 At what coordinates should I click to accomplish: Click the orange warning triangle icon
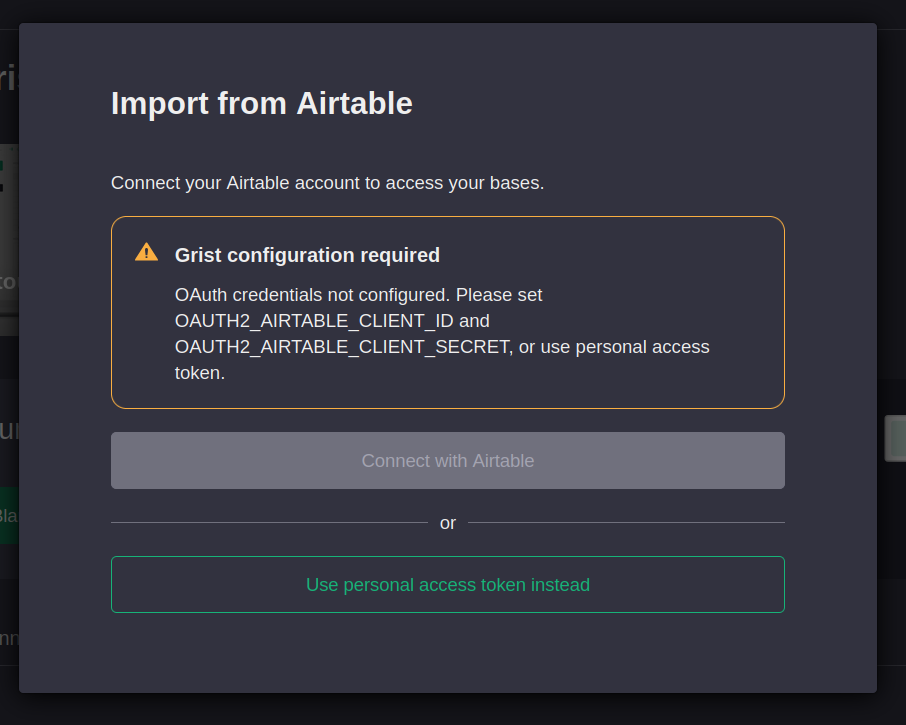tap(146, 252)
